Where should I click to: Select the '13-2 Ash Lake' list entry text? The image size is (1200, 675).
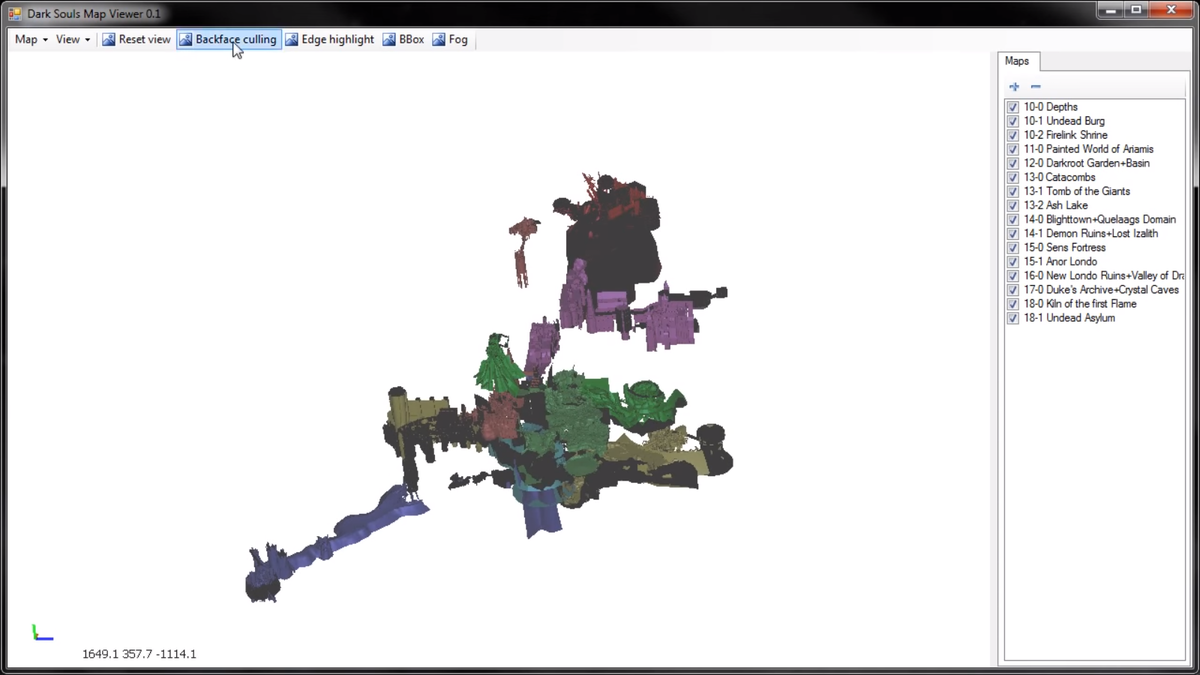(1055, 205)
